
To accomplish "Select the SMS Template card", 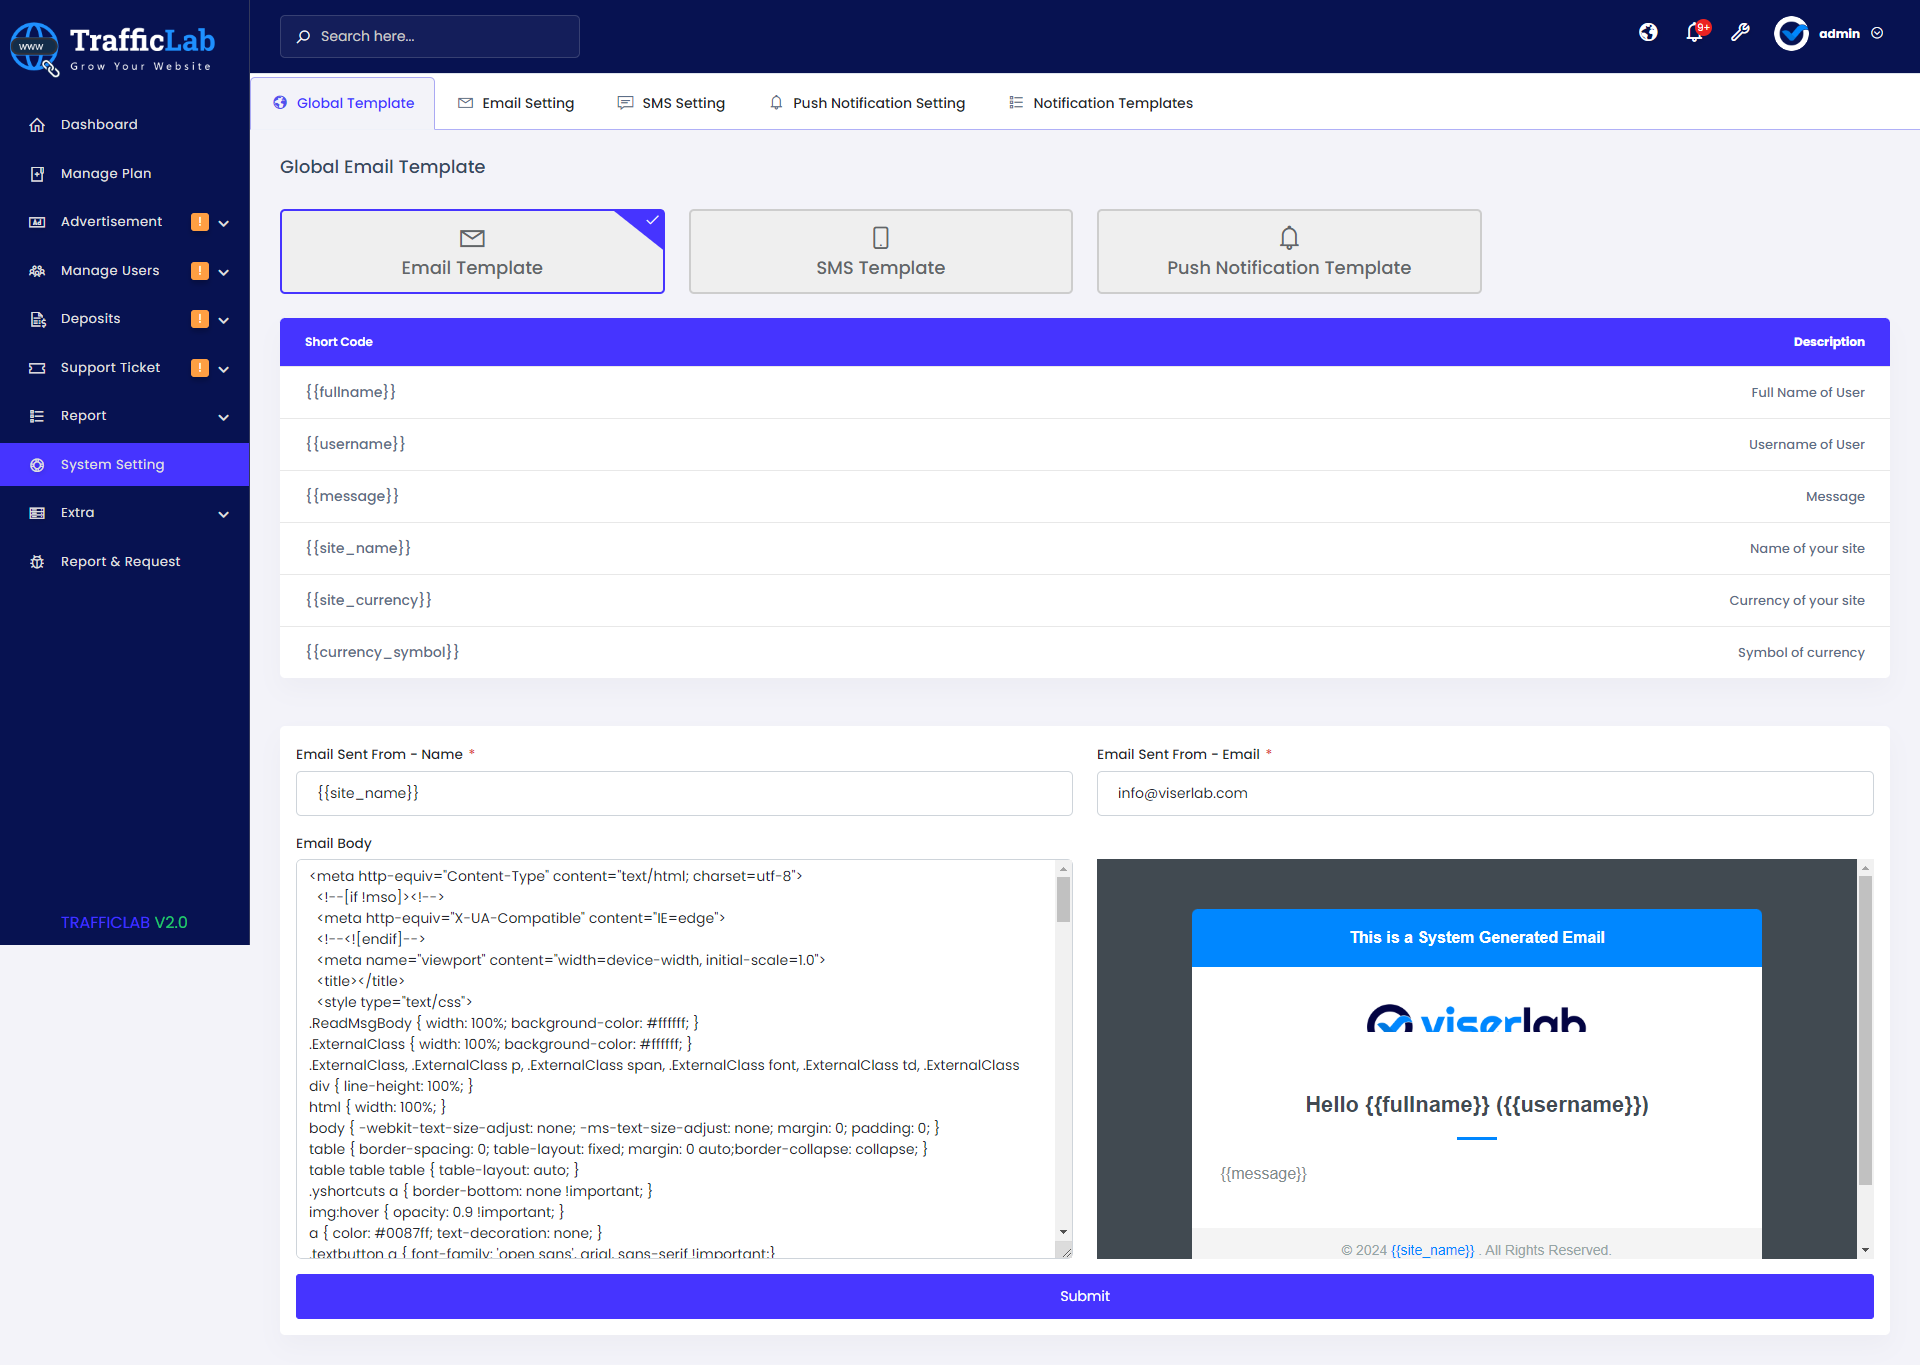I will click(x=880, y=251).
